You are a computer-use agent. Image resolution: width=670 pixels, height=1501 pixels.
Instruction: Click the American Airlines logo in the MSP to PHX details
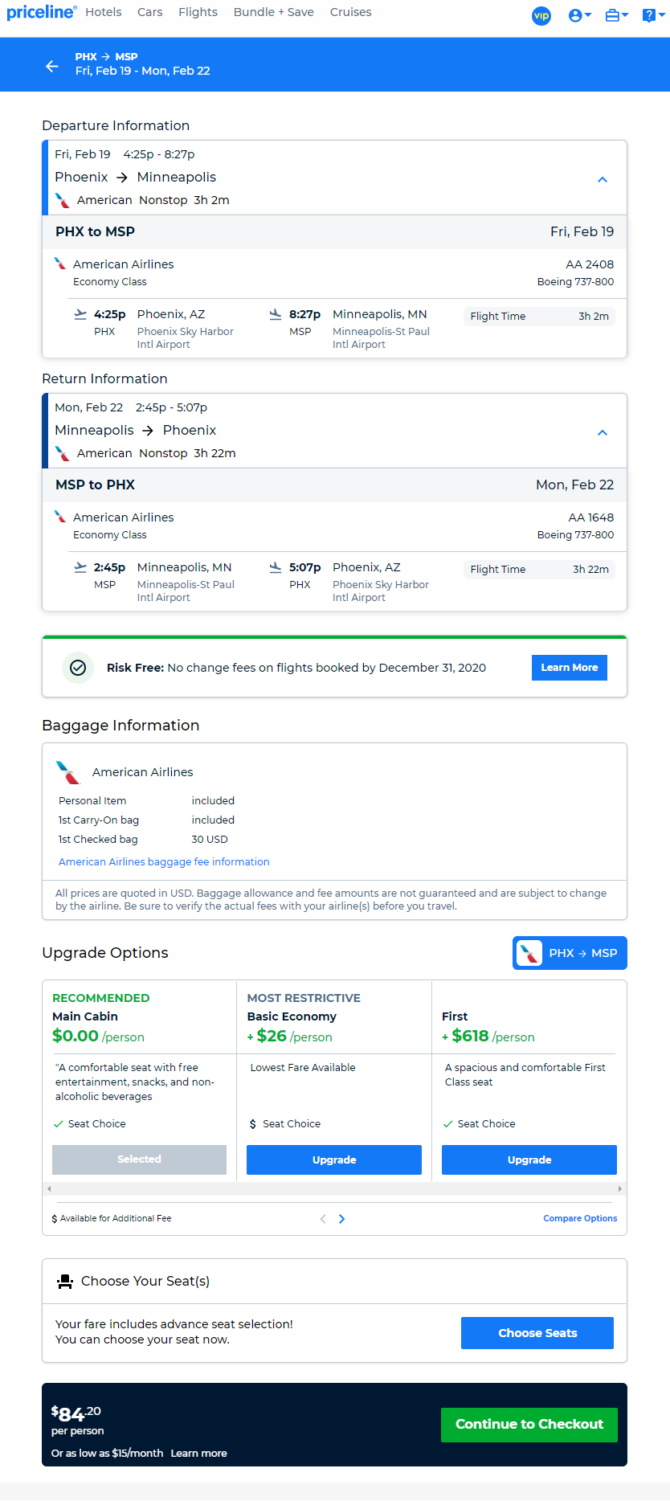[61, 517]
